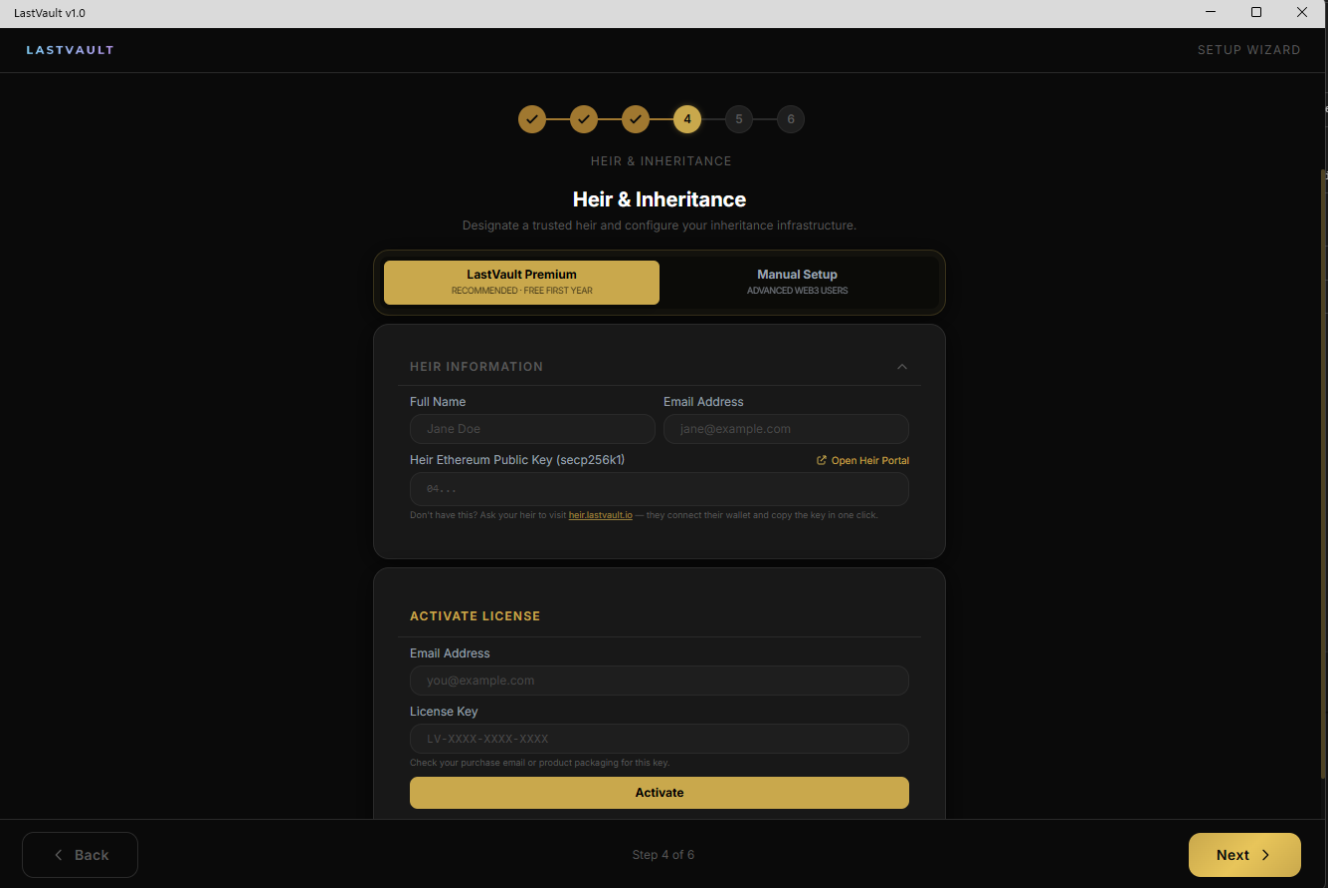Click the third completed step checkmark
Image resolution: width=1328 pixels, height=888 pixels.
click(x=635, y=120)
